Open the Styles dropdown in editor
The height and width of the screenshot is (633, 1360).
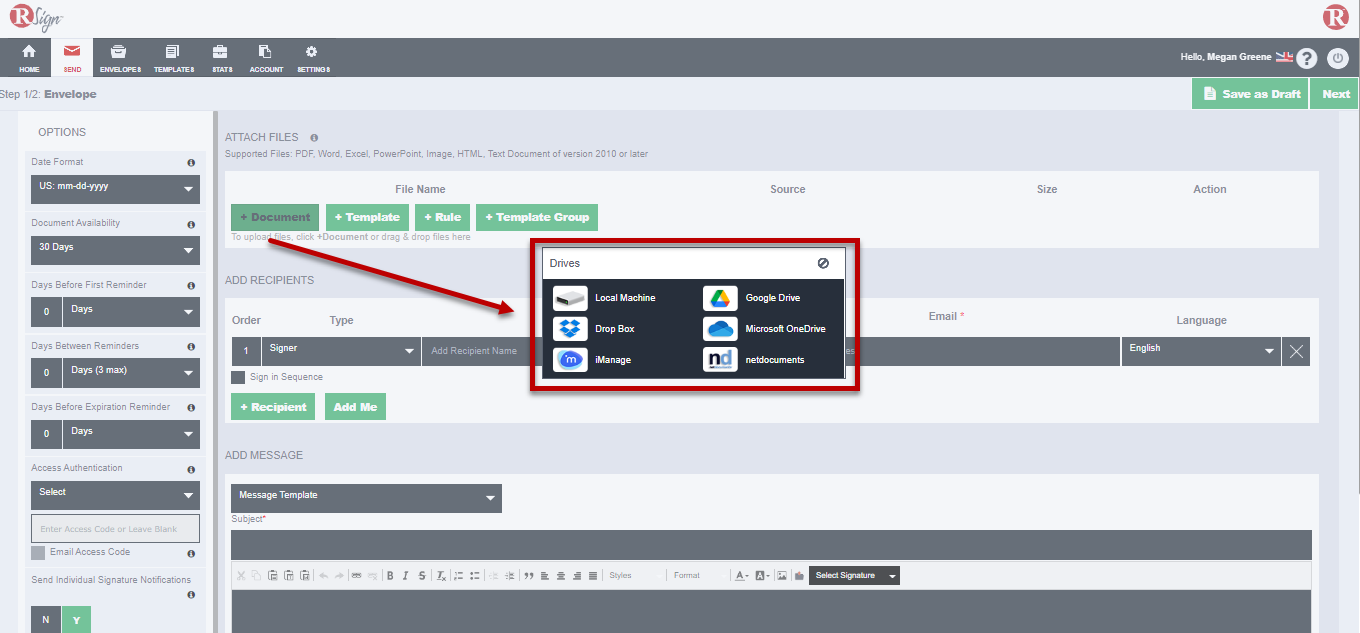click(x=635, y=575)
